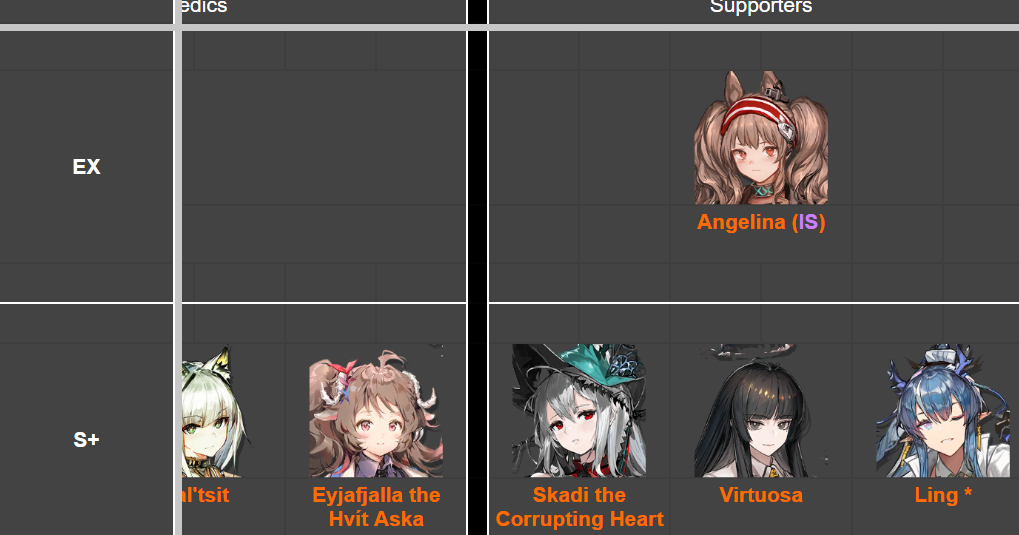Viewport: 1019px width, 535px height.
Task: Click Skadi the Corrupting Heart portrait
Action: tap(579, 411)
